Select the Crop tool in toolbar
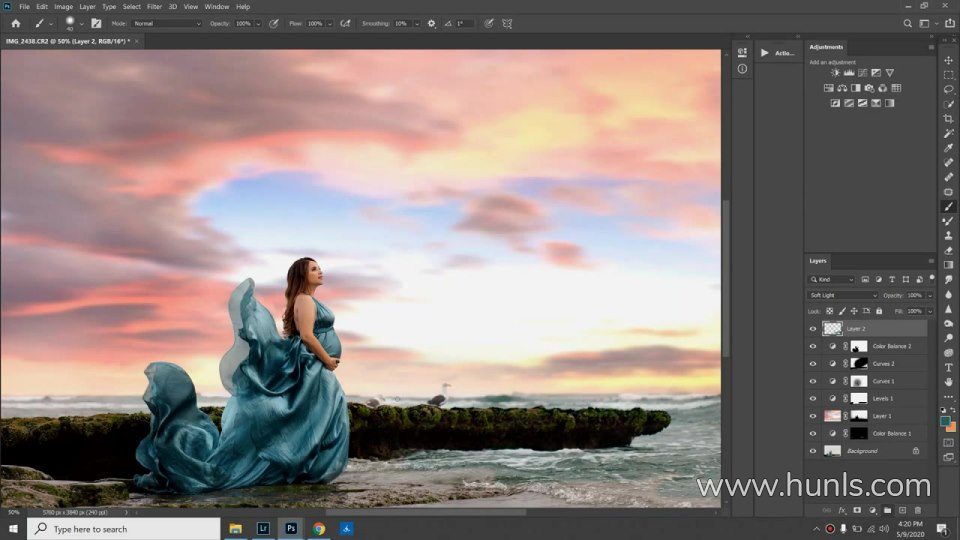 [x=948, y=118]
